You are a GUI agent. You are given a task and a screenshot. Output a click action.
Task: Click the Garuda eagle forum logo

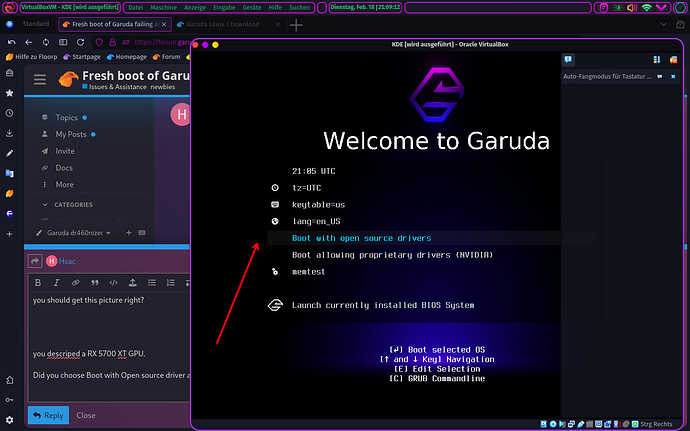(x=68, y=79)
